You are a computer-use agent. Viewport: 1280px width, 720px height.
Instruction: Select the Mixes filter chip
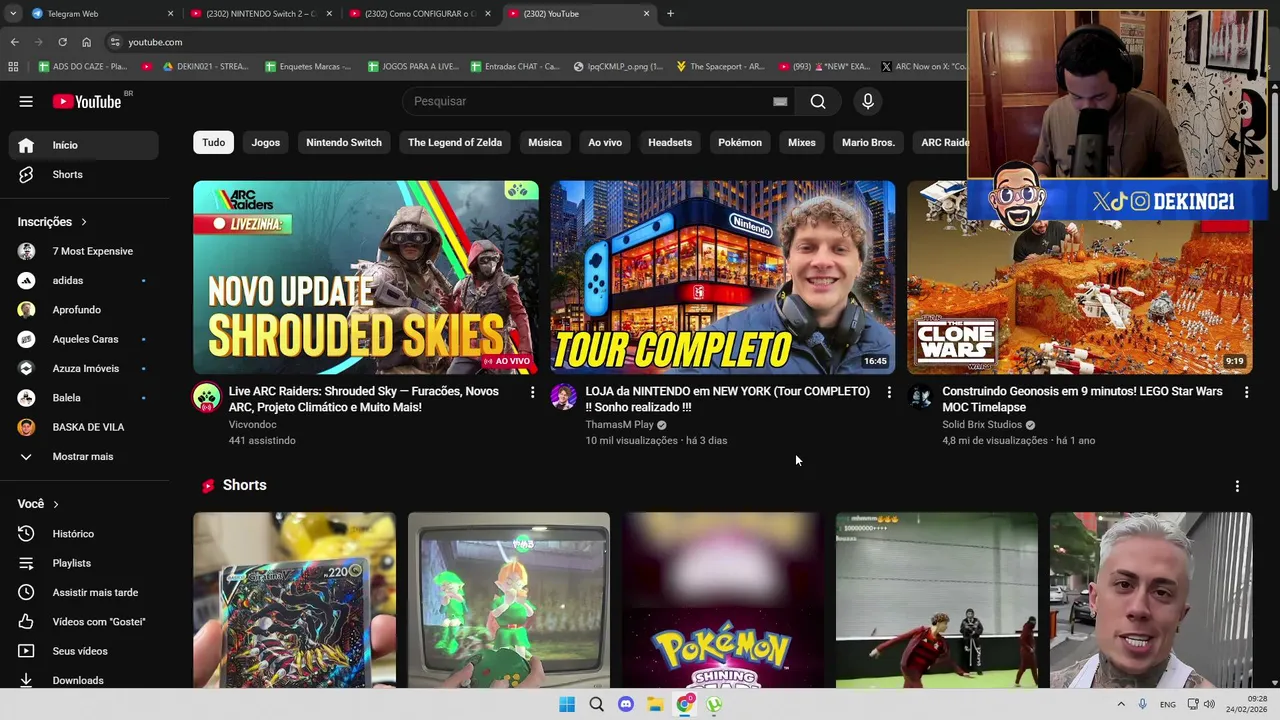pos(802,142)
